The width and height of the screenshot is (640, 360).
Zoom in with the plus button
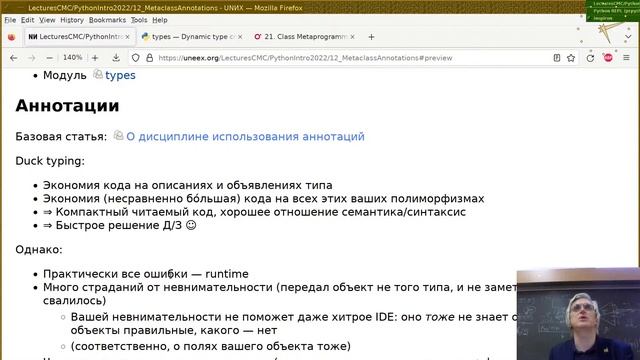[95, 58]
